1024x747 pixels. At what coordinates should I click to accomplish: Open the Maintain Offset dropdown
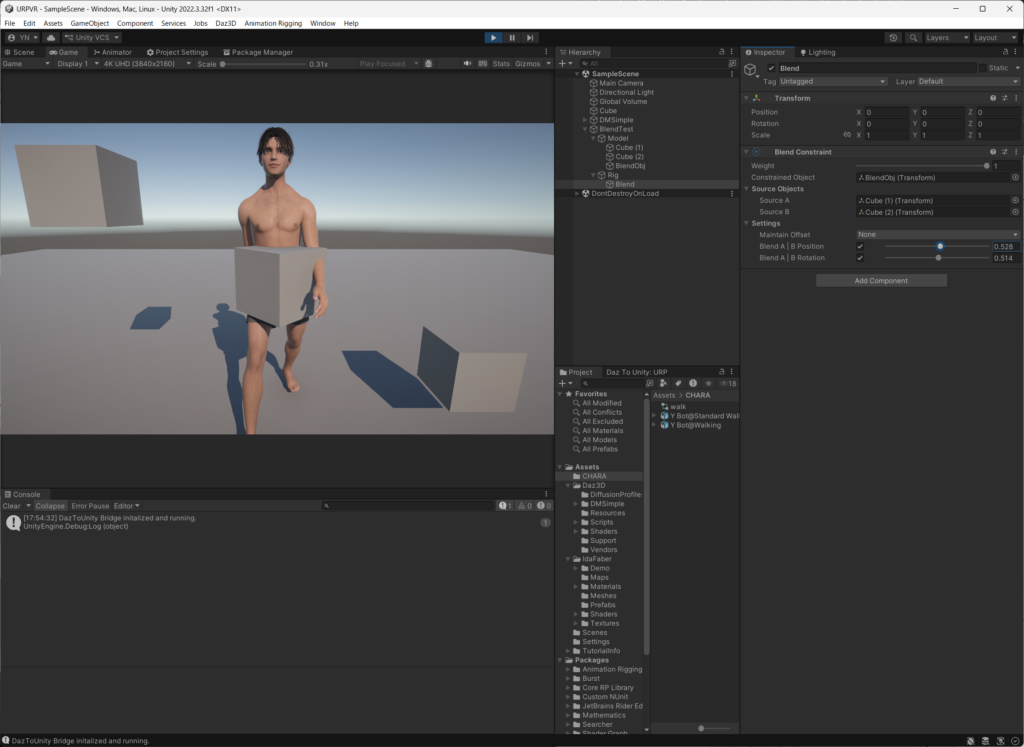tap(937, 235)
